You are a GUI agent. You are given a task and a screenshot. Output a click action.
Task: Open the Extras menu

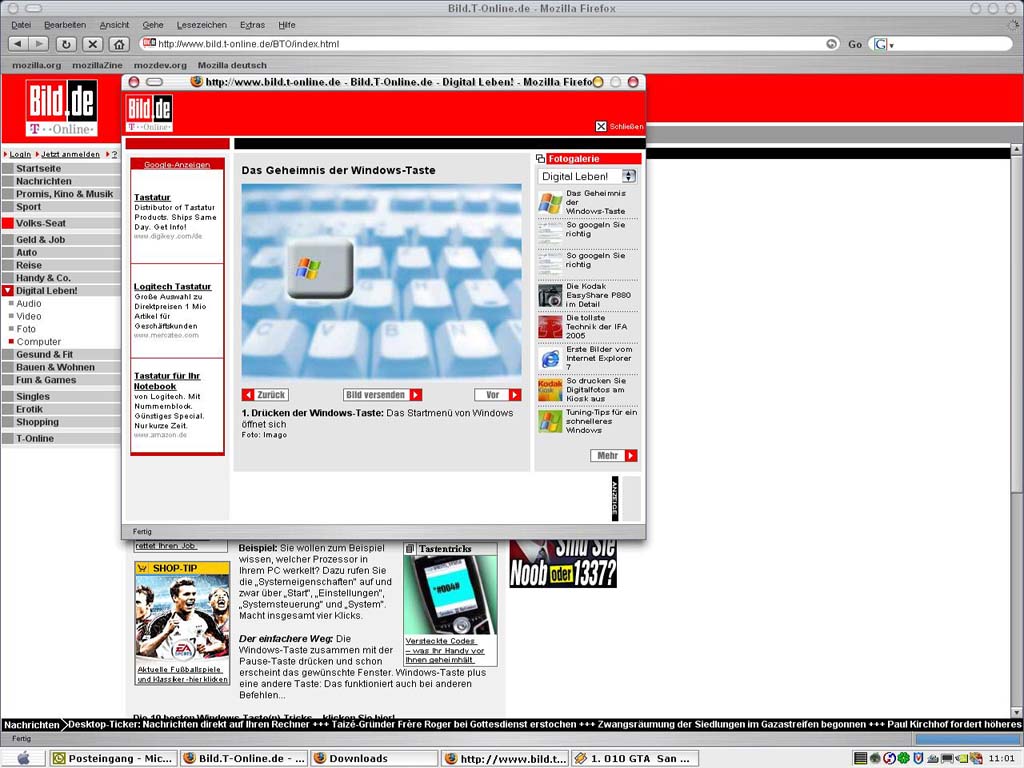(x=252, y=25)
